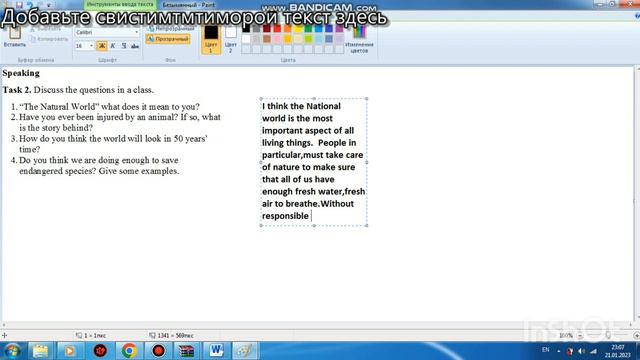Open the Windows Start menu
The image size is (640, 360).
pos(12,351)
